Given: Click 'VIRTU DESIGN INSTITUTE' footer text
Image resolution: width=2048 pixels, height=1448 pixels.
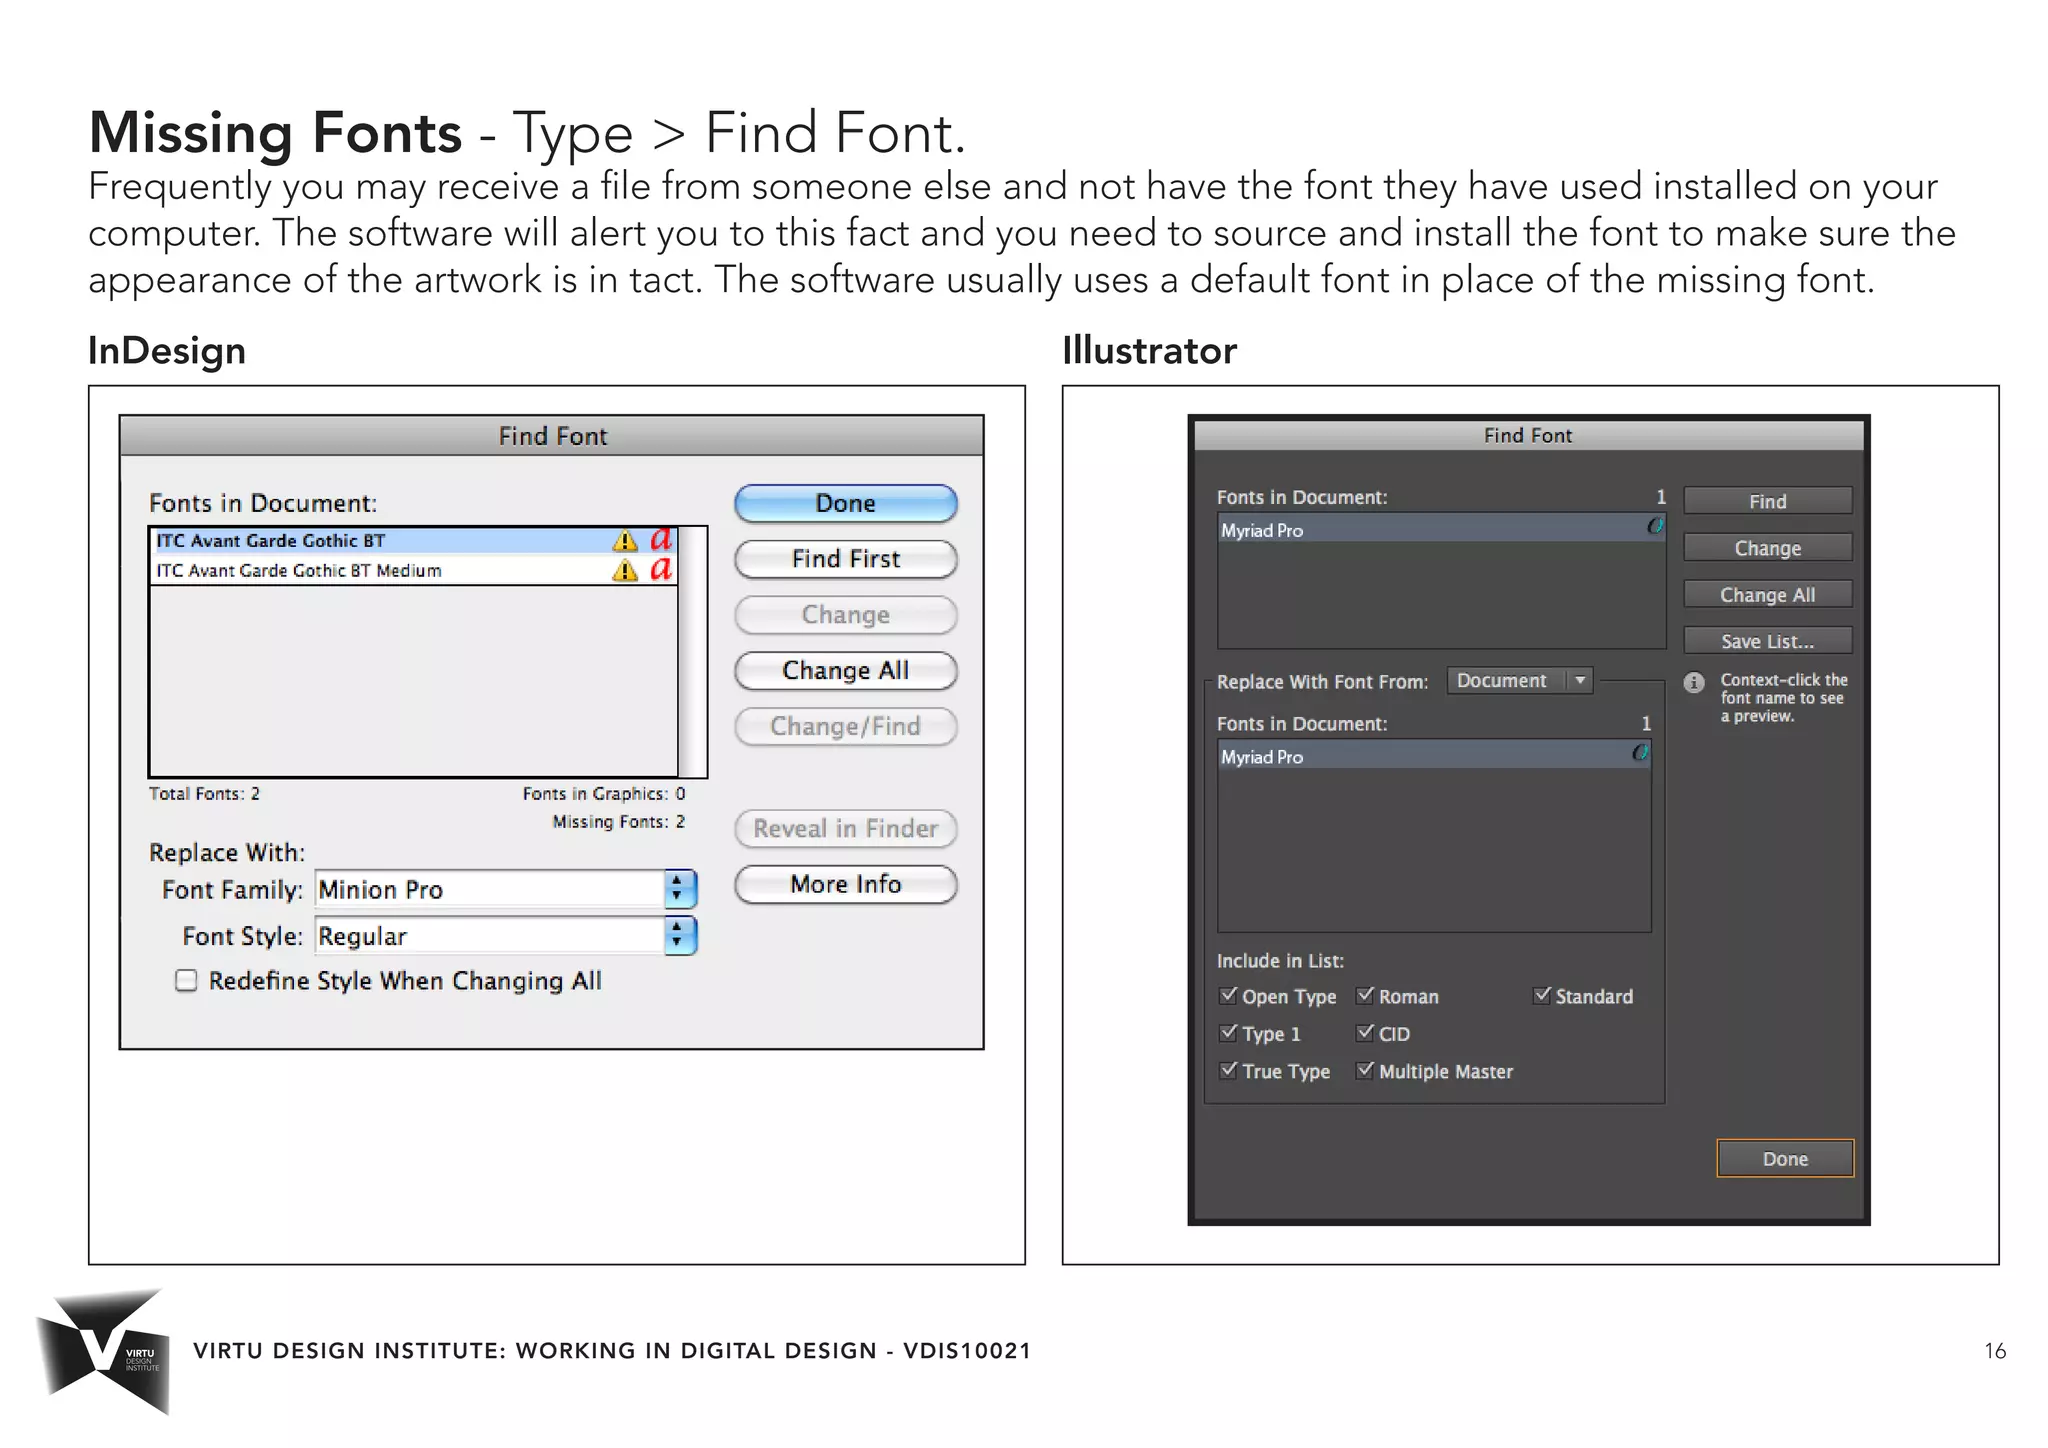Looking at the screenshot, I should [x=349, y=1351].
